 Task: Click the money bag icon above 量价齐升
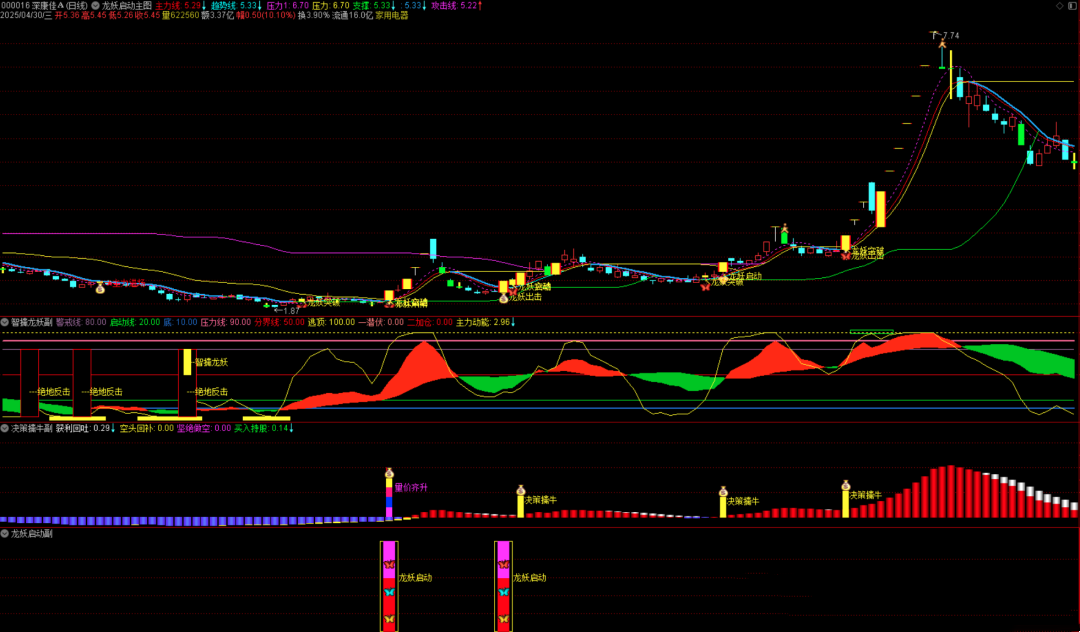pos(389,472)
